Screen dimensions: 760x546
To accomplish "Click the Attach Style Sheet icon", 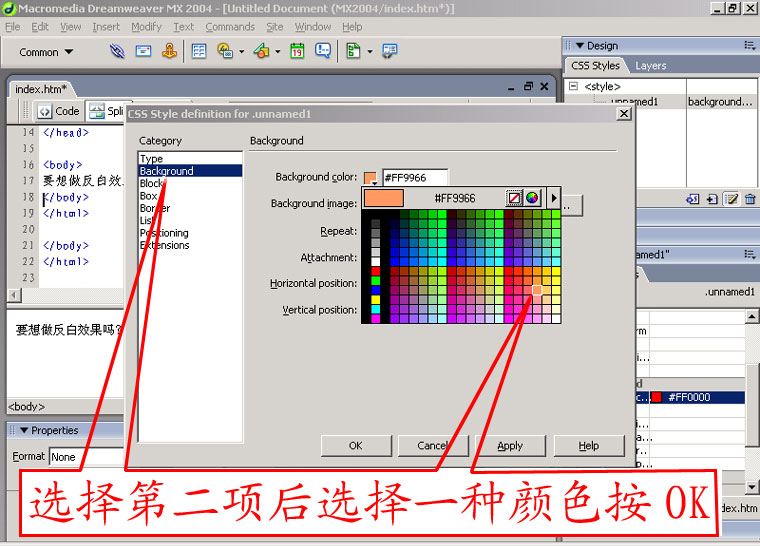I will (692, 199).
